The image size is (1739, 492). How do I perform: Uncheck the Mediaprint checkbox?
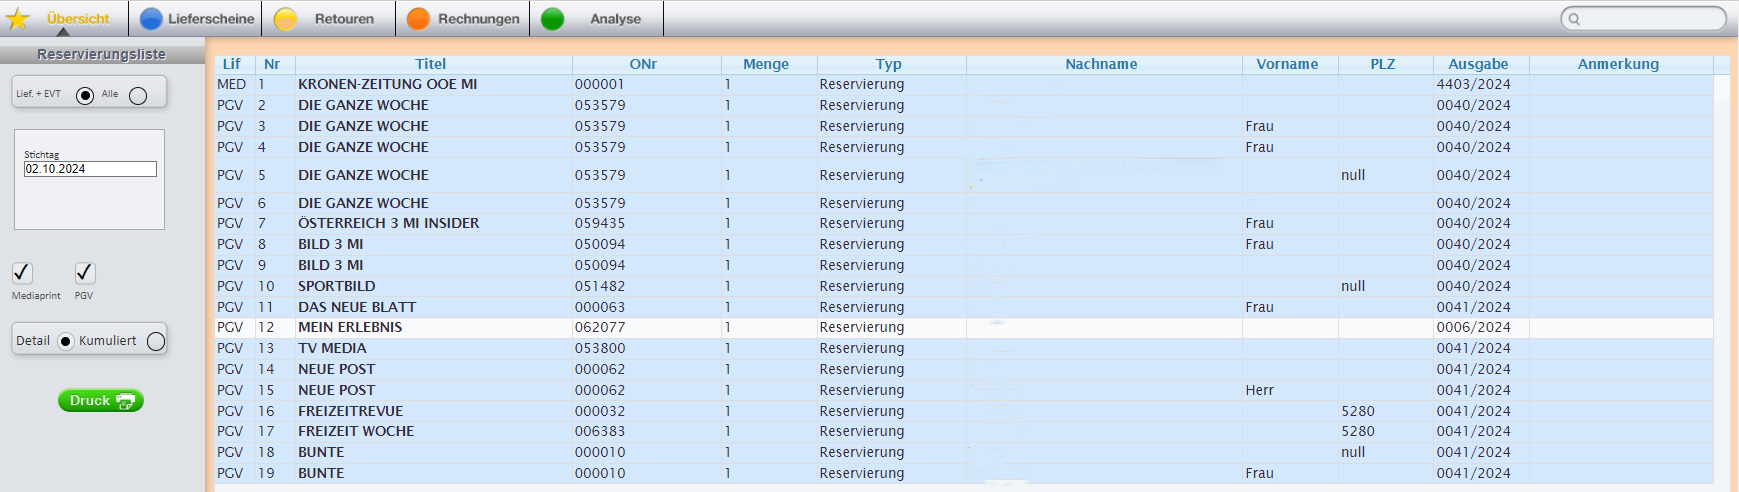click(x=22, y=273)
